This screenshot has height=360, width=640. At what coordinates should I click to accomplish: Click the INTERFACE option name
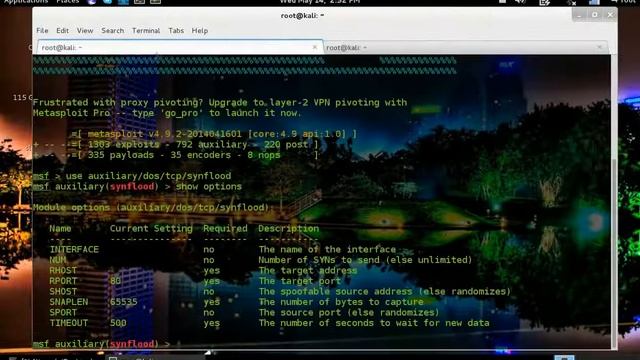[74, 249]
